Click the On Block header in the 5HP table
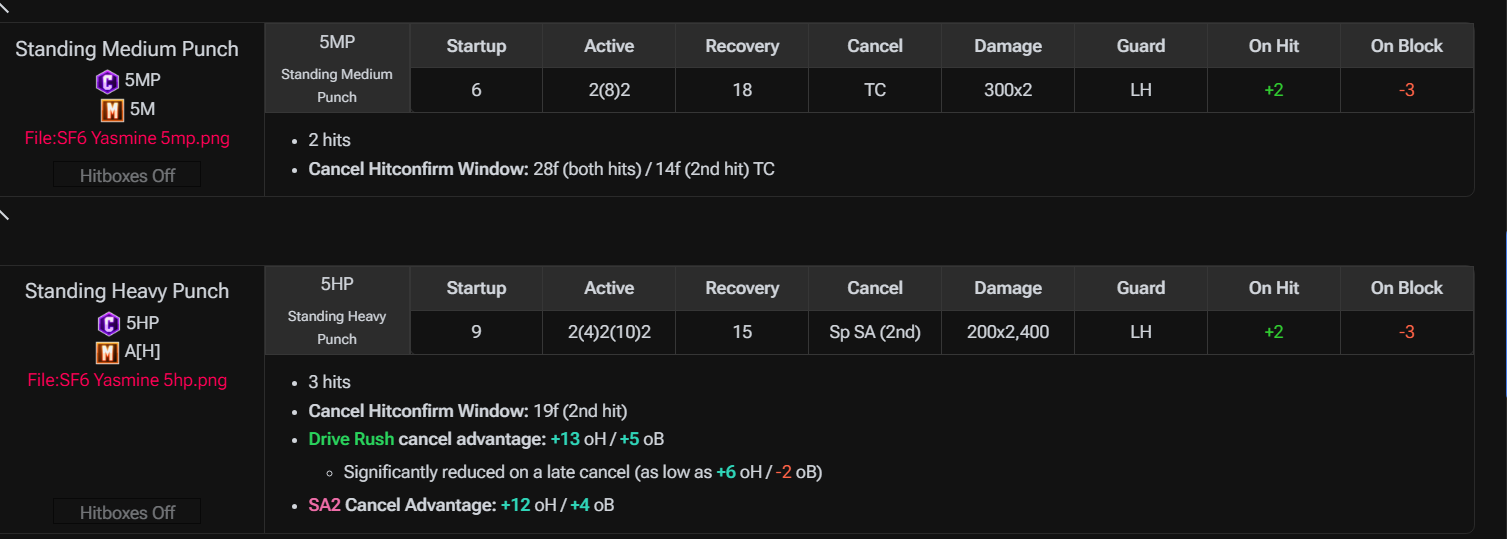This screenshot has height=539, width=1507. pos(1407,288)
